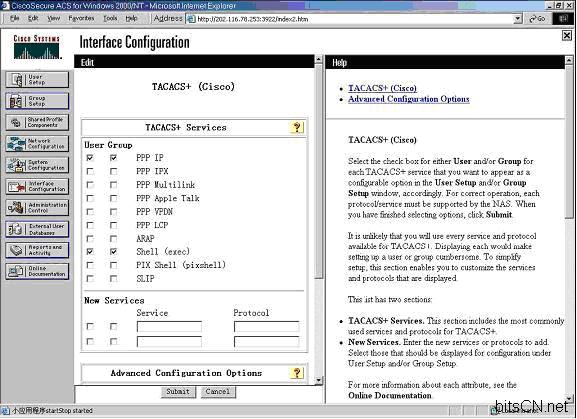Toggle Group checkbox for Shell (exec)
577x419 pixels.
coord(113,252)
